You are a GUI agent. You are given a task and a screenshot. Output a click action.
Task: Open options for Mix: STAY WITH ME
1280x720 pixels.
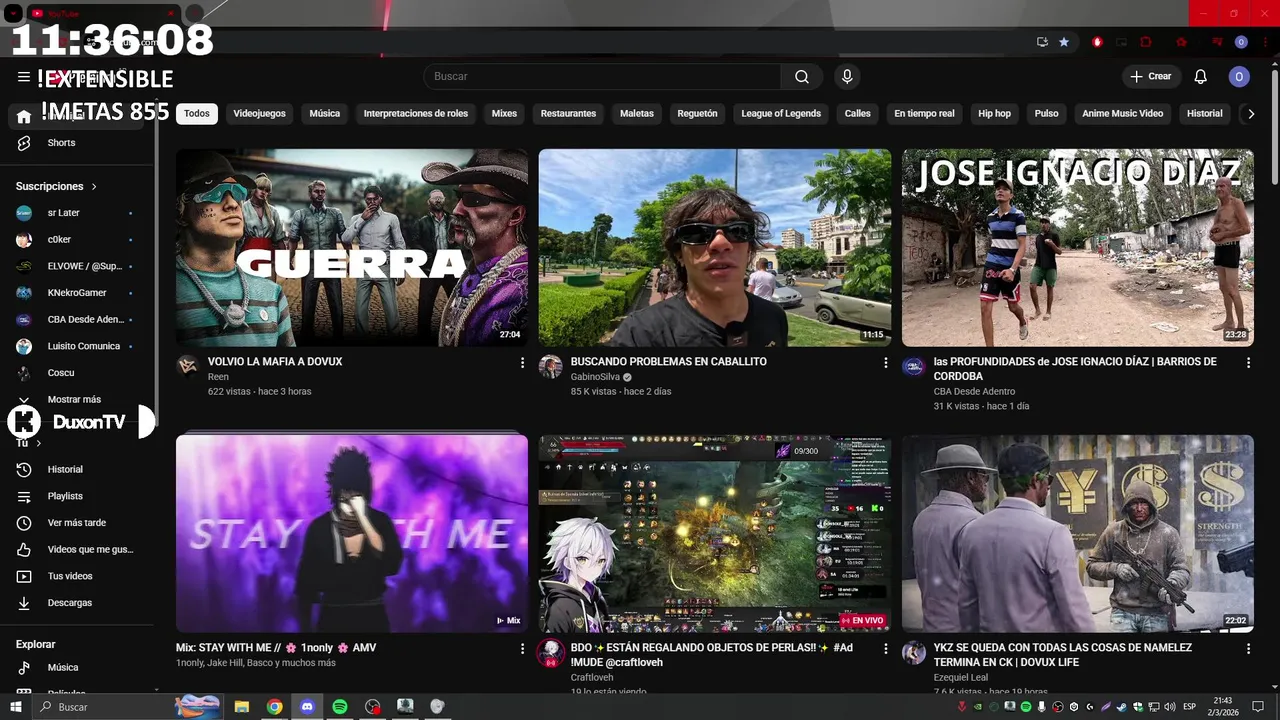[x=522, y=649]
